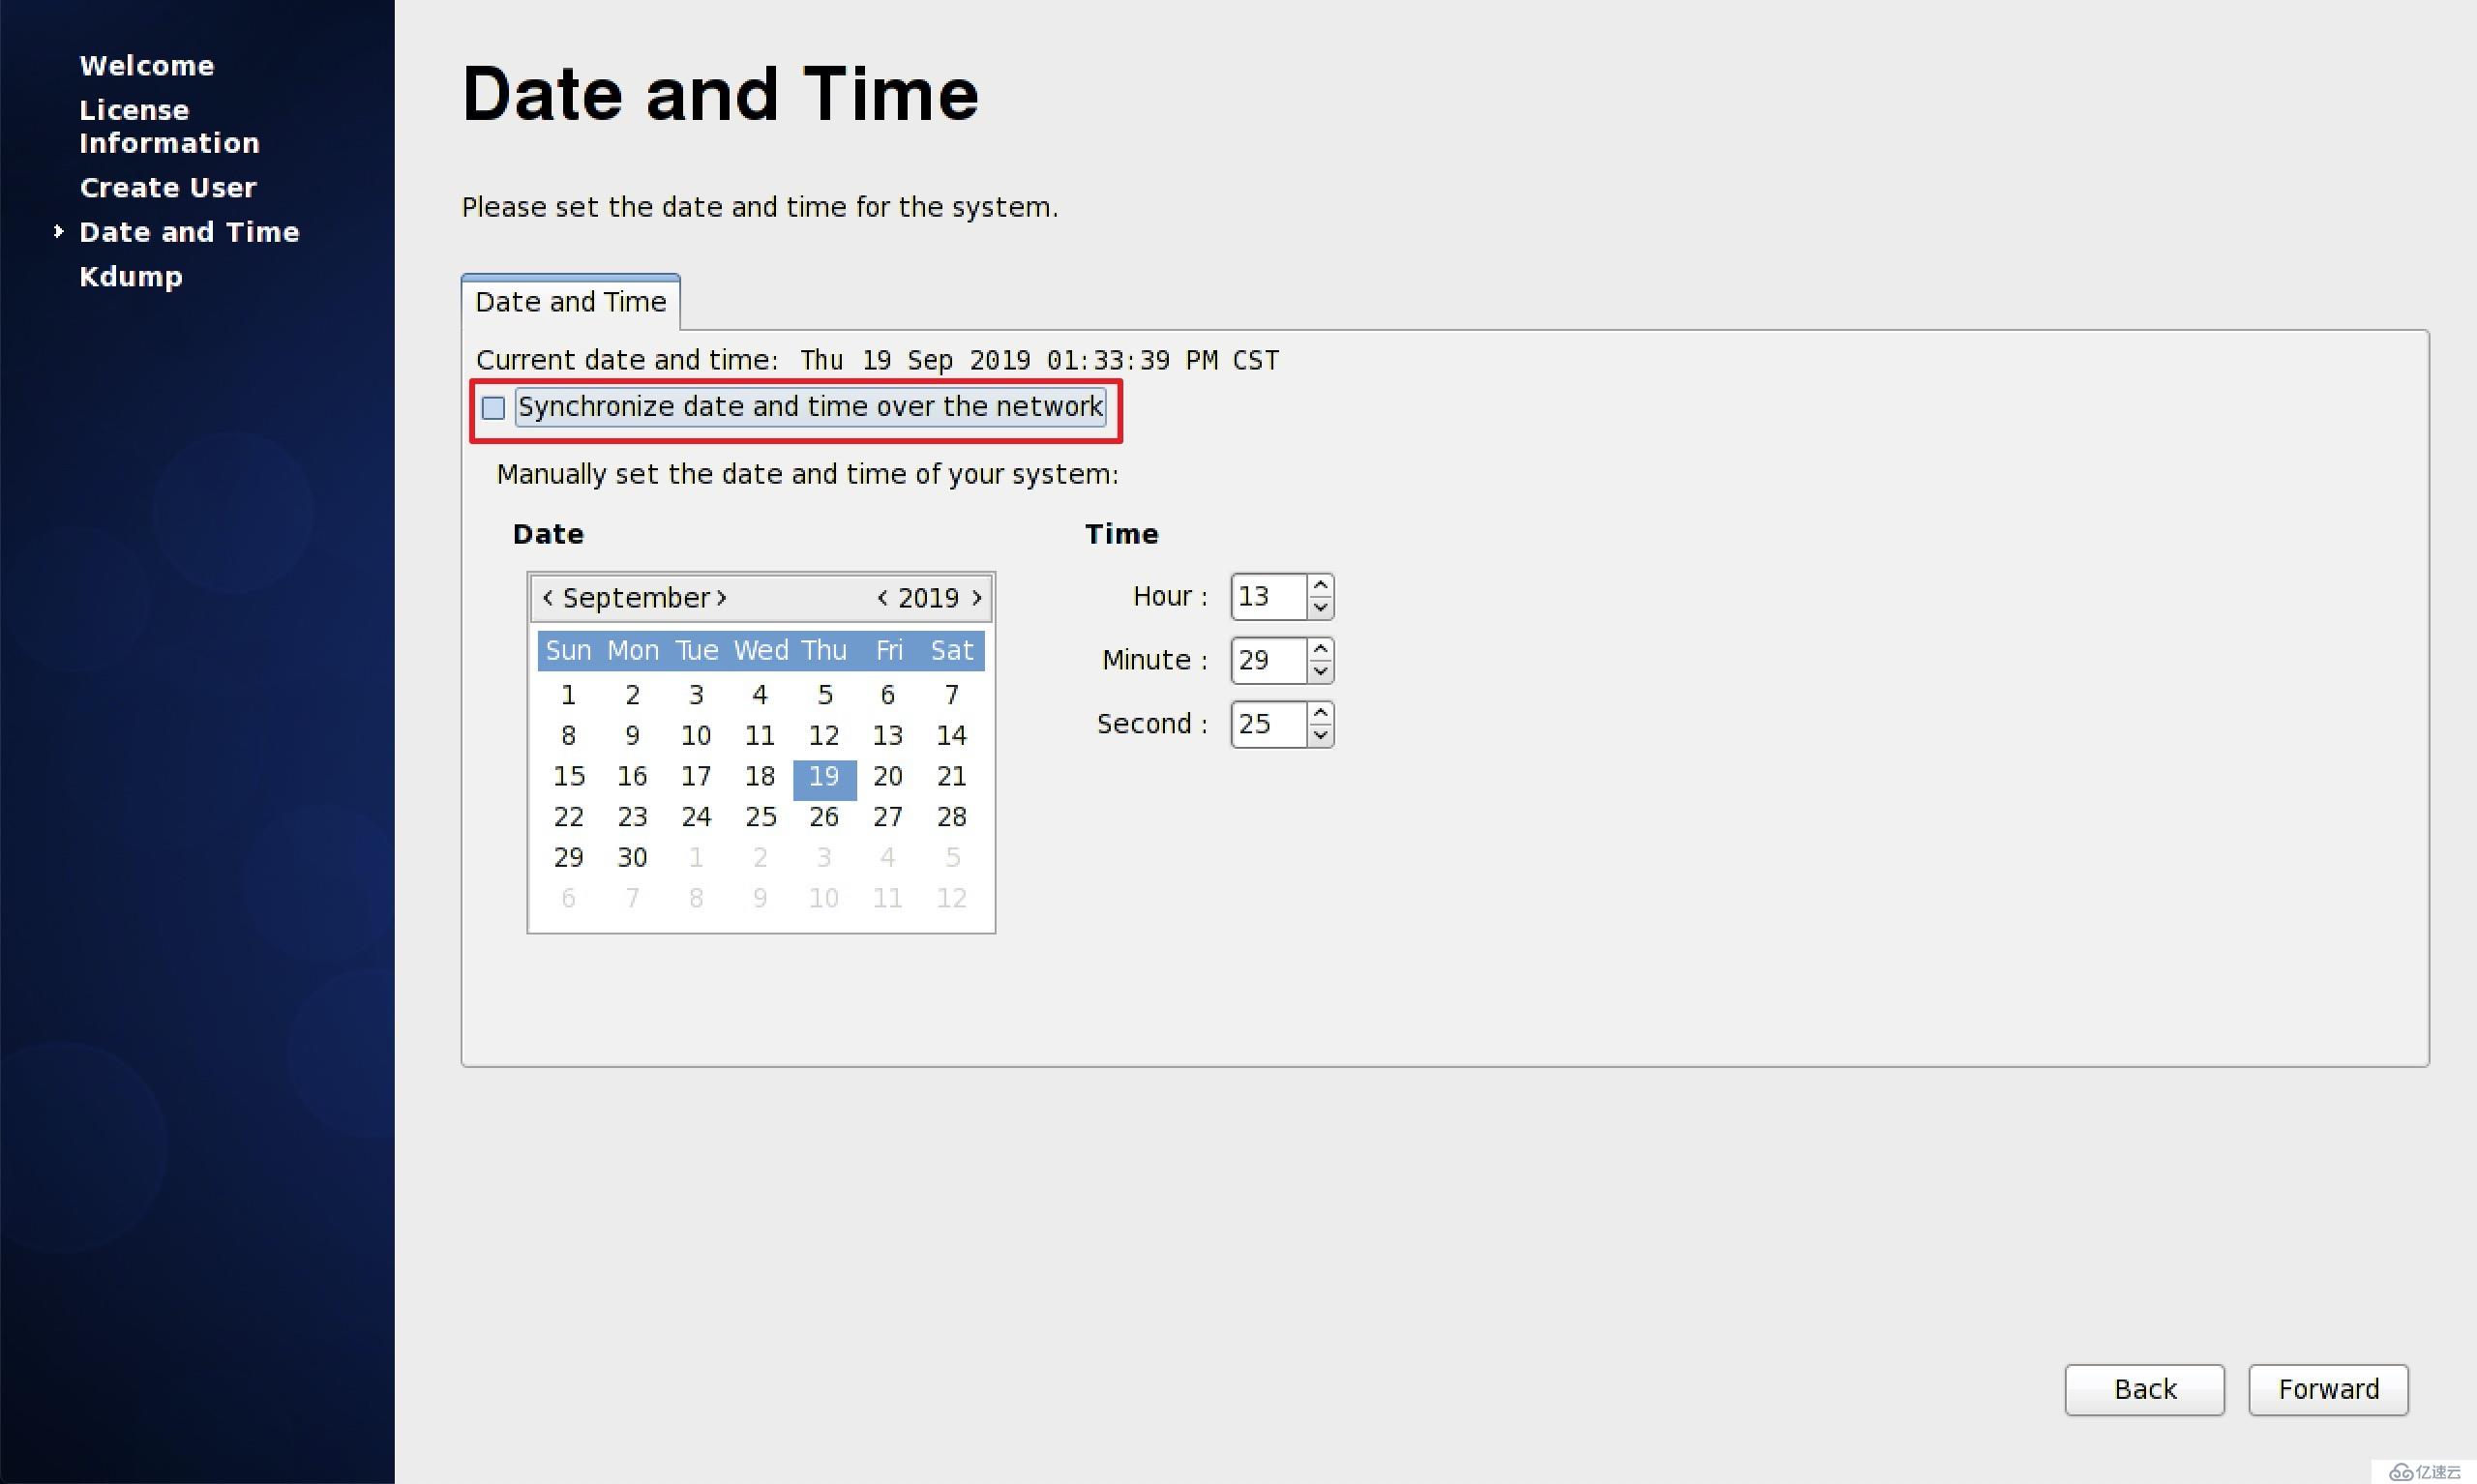Check the Synchronize date and time checkbox
The width and height of the screenshot is (2477, 1484).
[x=494, y=406]
